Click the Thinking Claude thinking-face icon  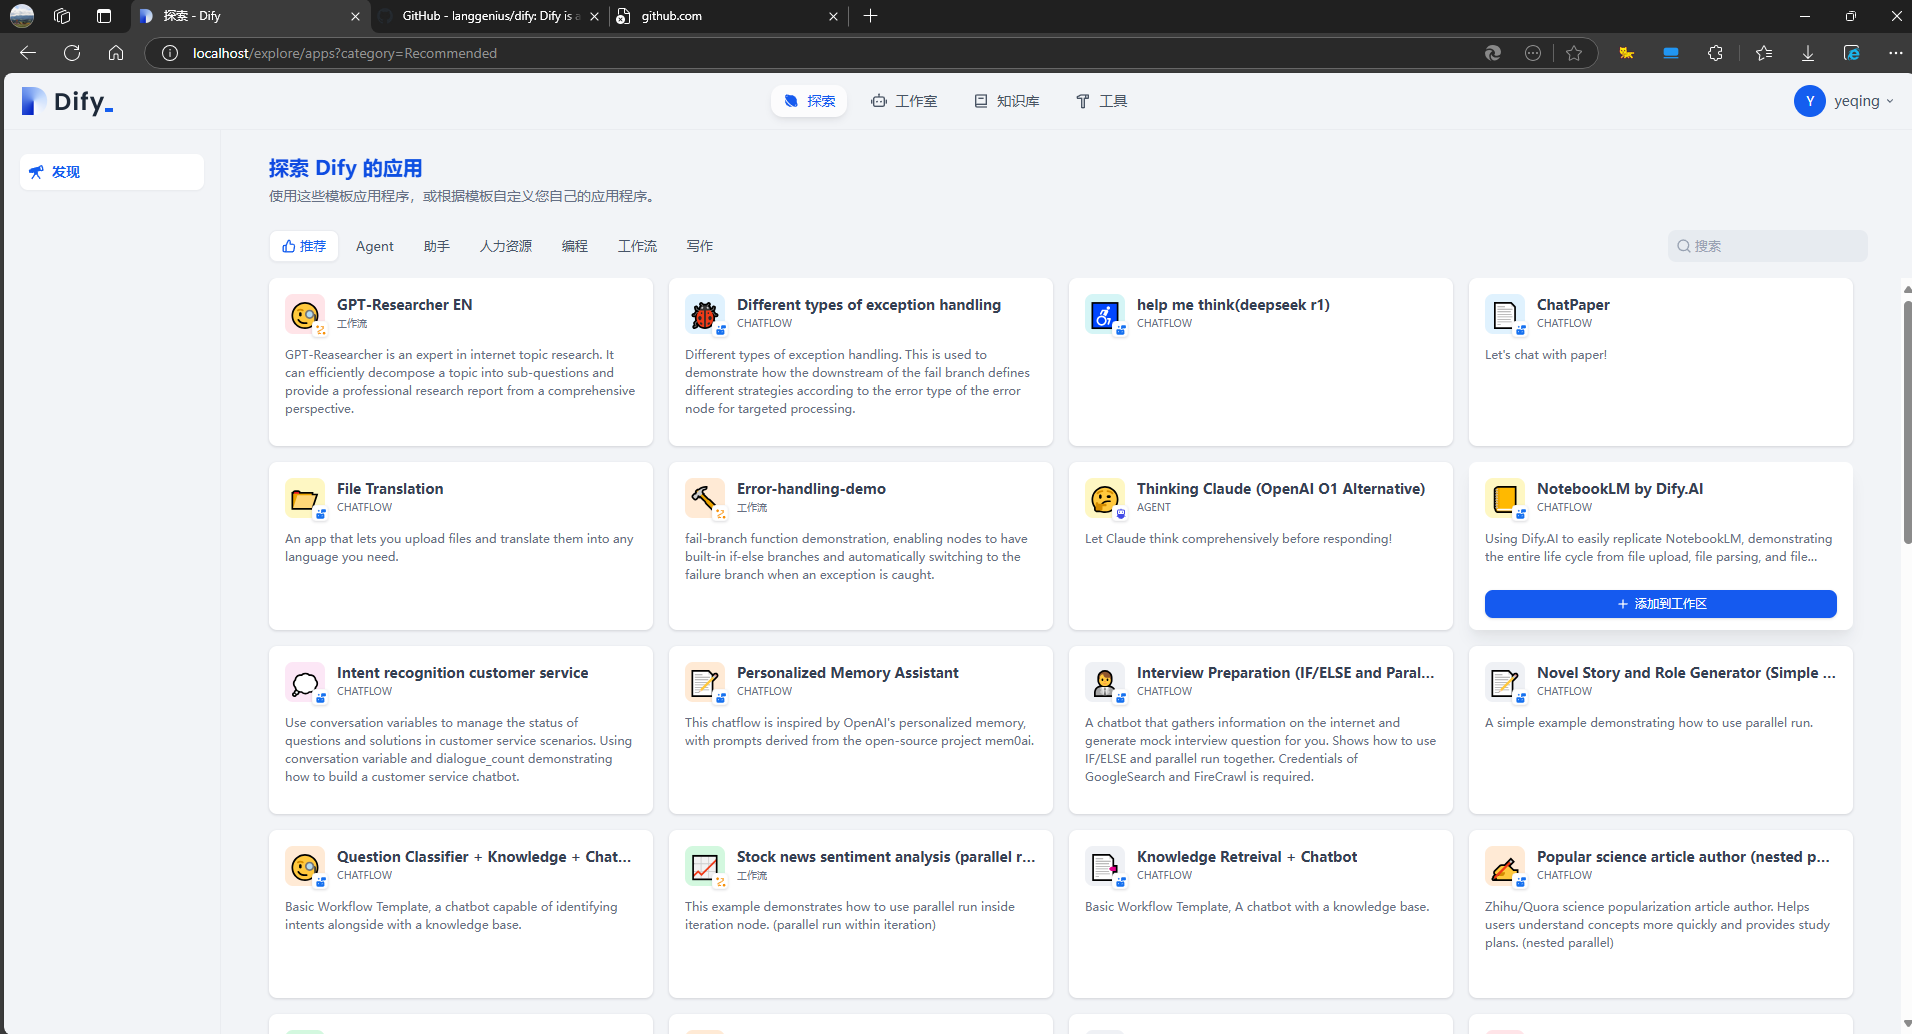(1105, 498)
